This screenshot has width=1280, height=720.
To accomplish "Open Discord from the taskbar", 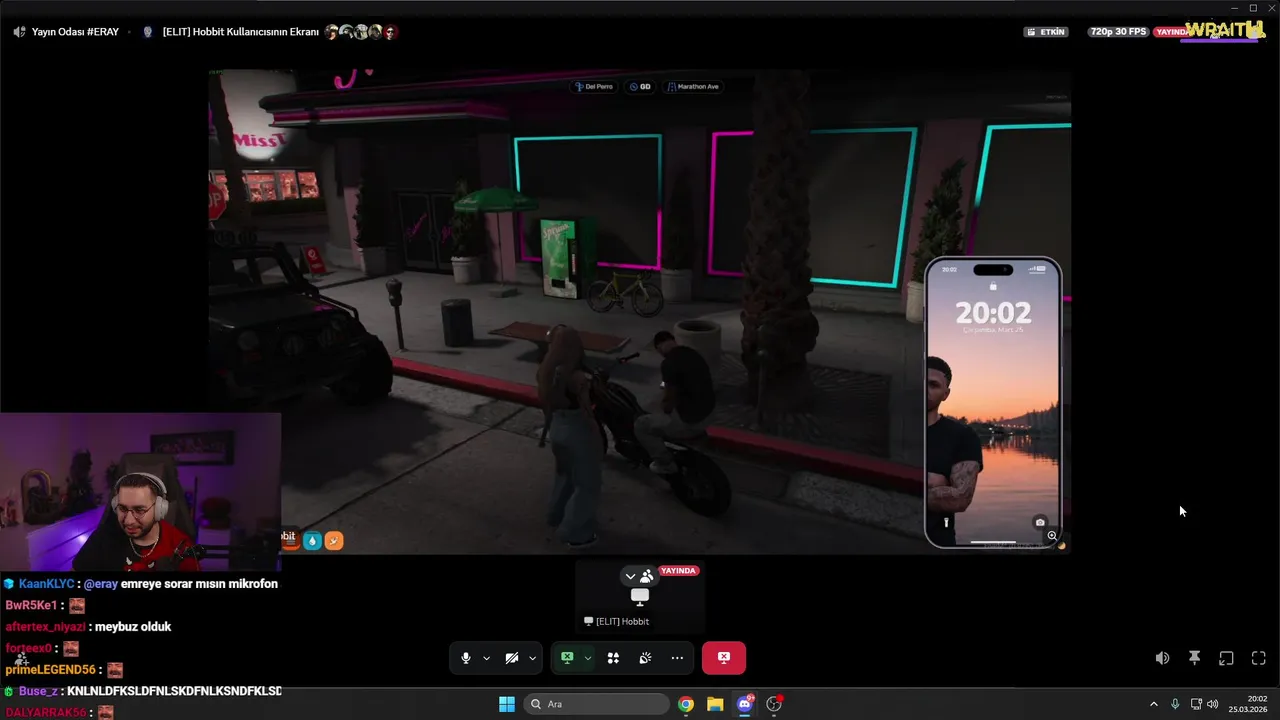I will pos(744,704).
